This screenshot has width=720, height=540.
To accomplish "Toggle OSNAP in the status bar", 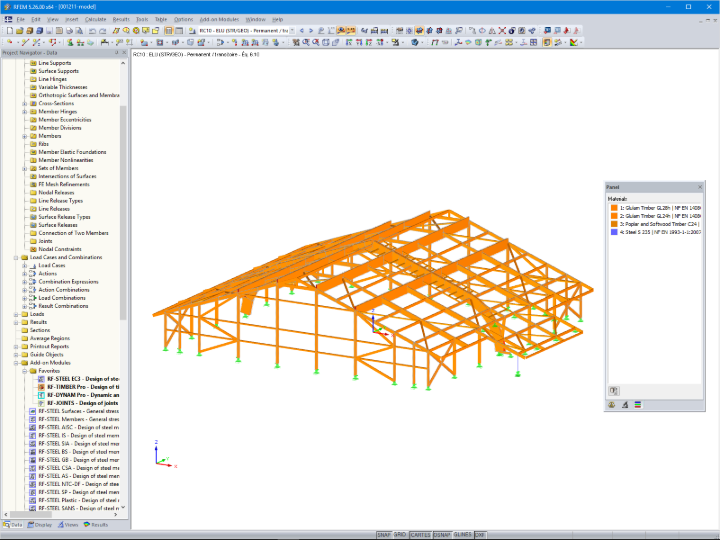I will (442, 535).
